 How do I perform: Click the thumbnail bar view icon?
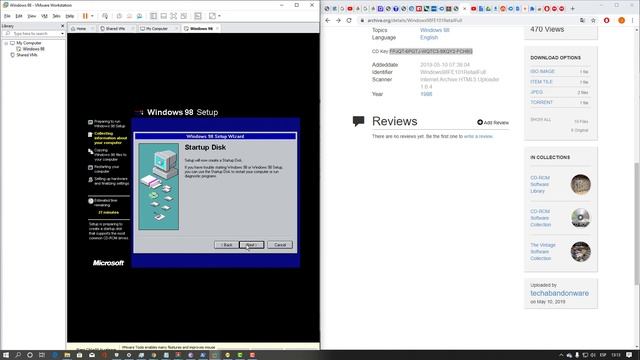[164, 16]
